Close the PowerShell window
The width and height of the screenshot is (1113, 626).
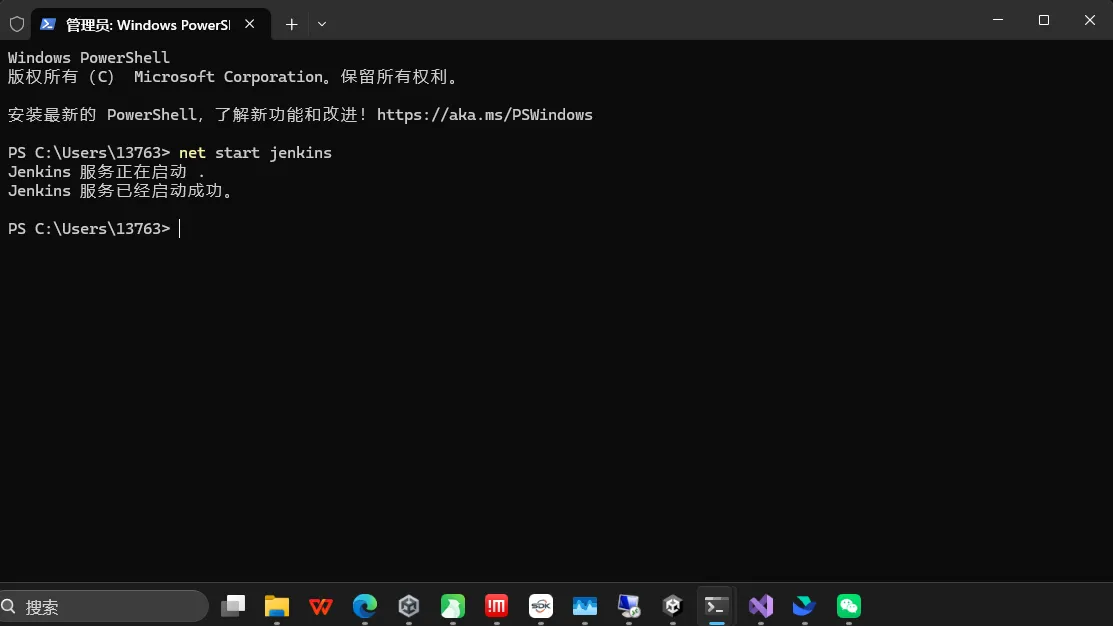point(1090,20)
